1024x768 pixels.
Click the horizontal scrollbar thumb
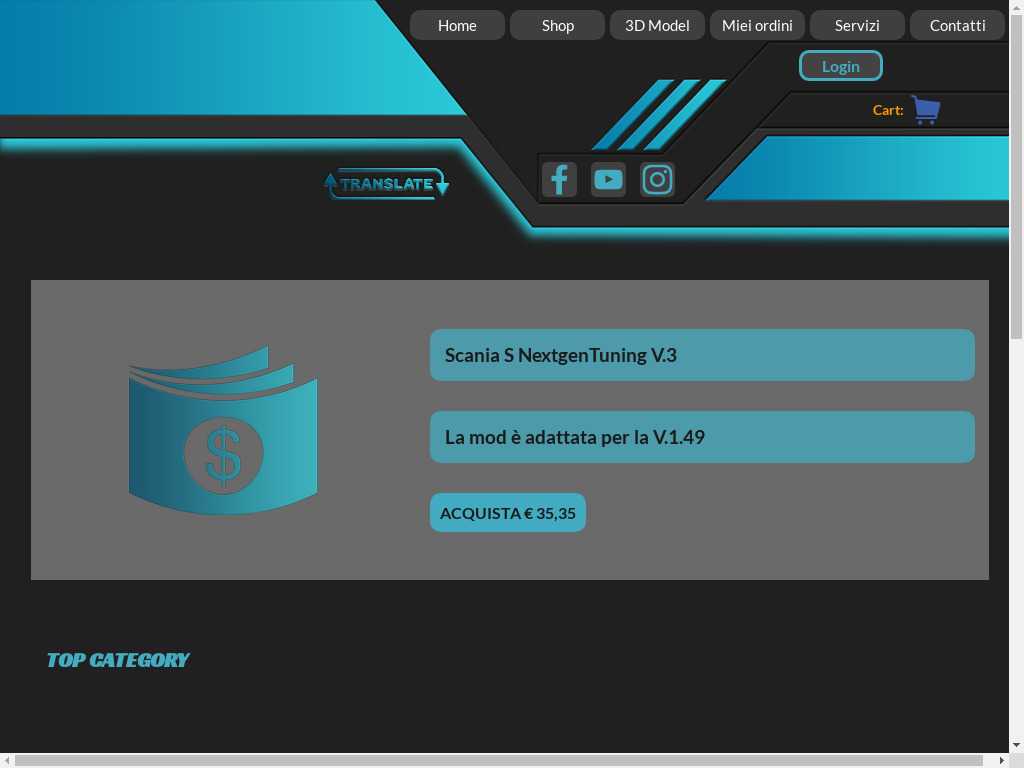click(499, 761)
